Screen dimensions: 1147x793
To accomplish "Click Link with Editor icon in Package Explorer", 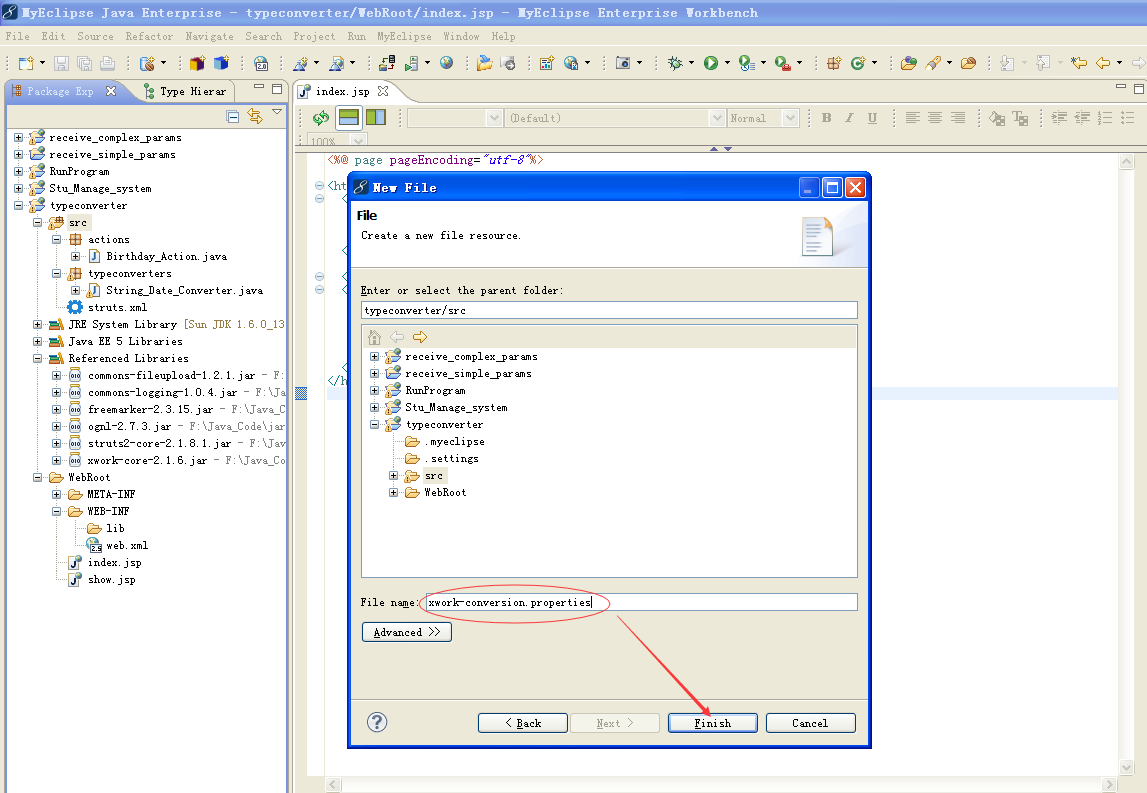I will [255, 116].
